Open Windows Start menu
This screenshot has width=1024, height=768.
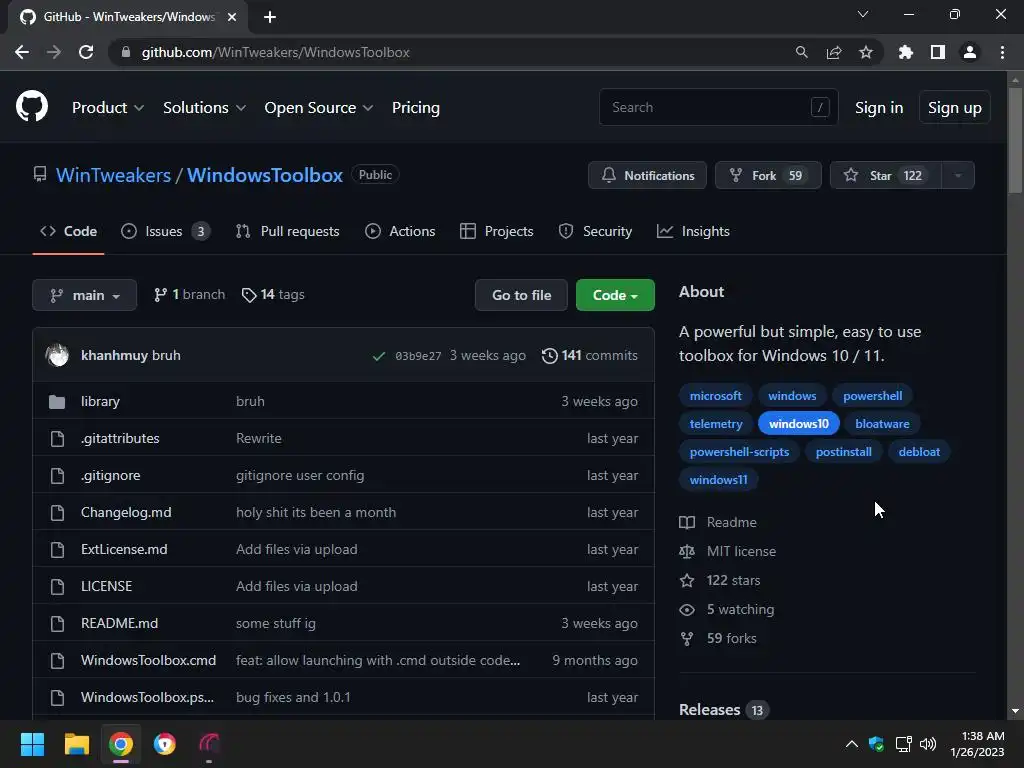pyautogui.click(x=32, y=744)
